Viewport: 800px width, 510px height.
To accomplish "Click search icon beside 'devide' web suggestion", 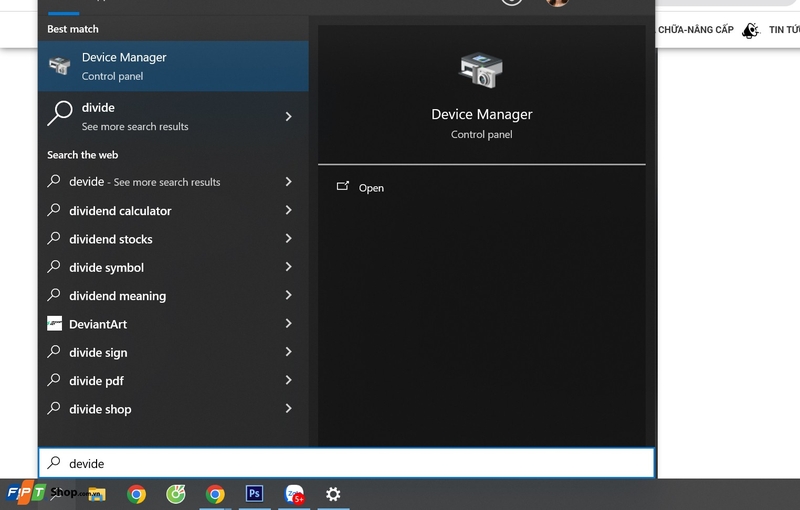I will tap(54, 181).
